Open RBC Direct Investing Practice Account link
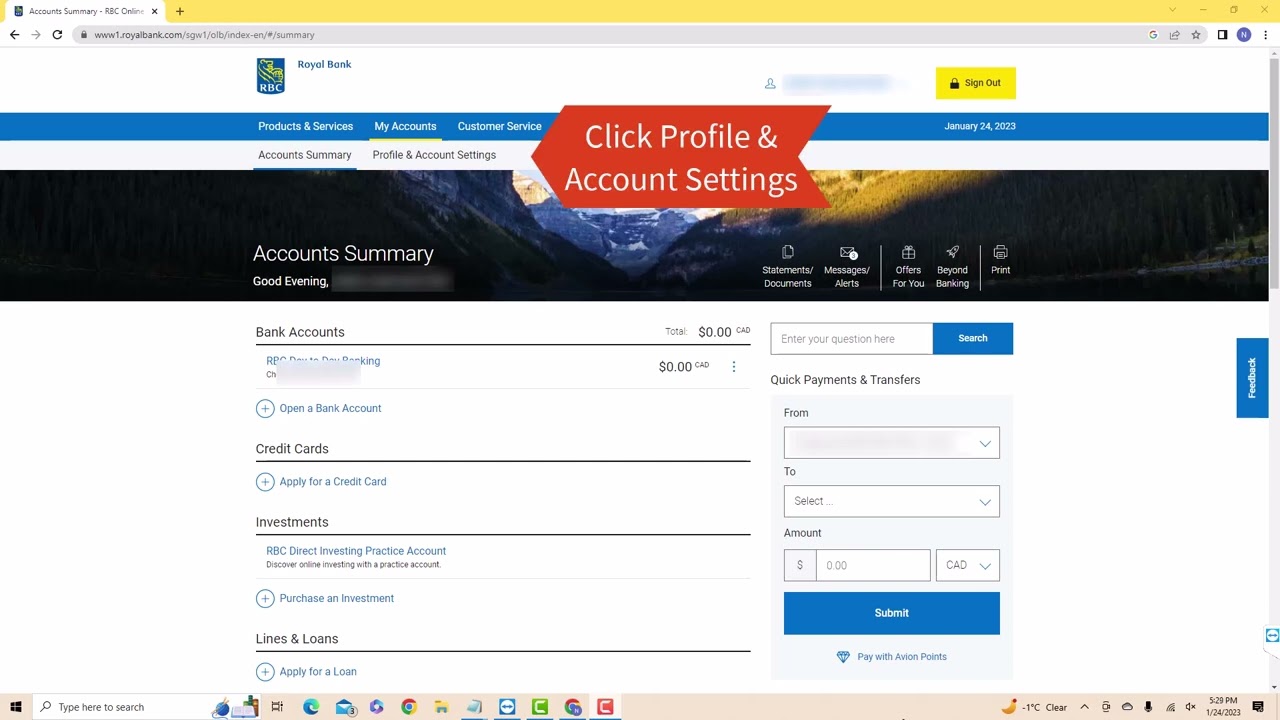The width and height of the screenshot is (1280, 720). (356, 551)
